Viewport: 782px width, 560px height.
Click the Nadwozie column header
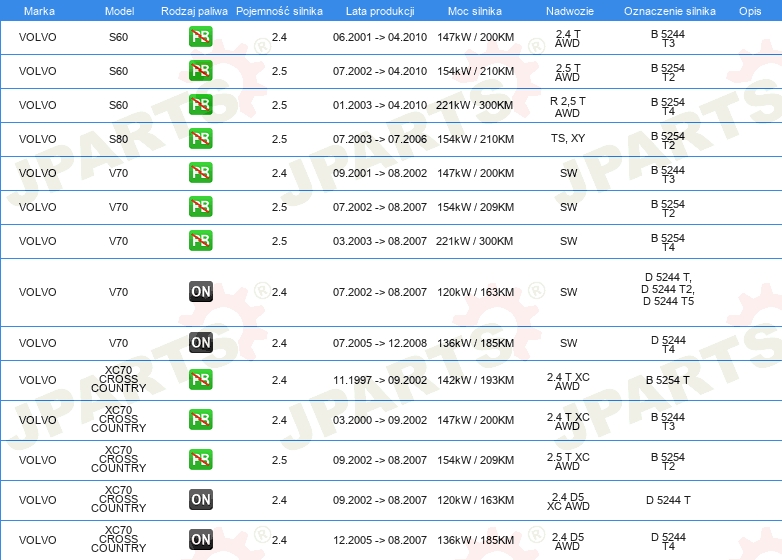(x=570, y=11)
